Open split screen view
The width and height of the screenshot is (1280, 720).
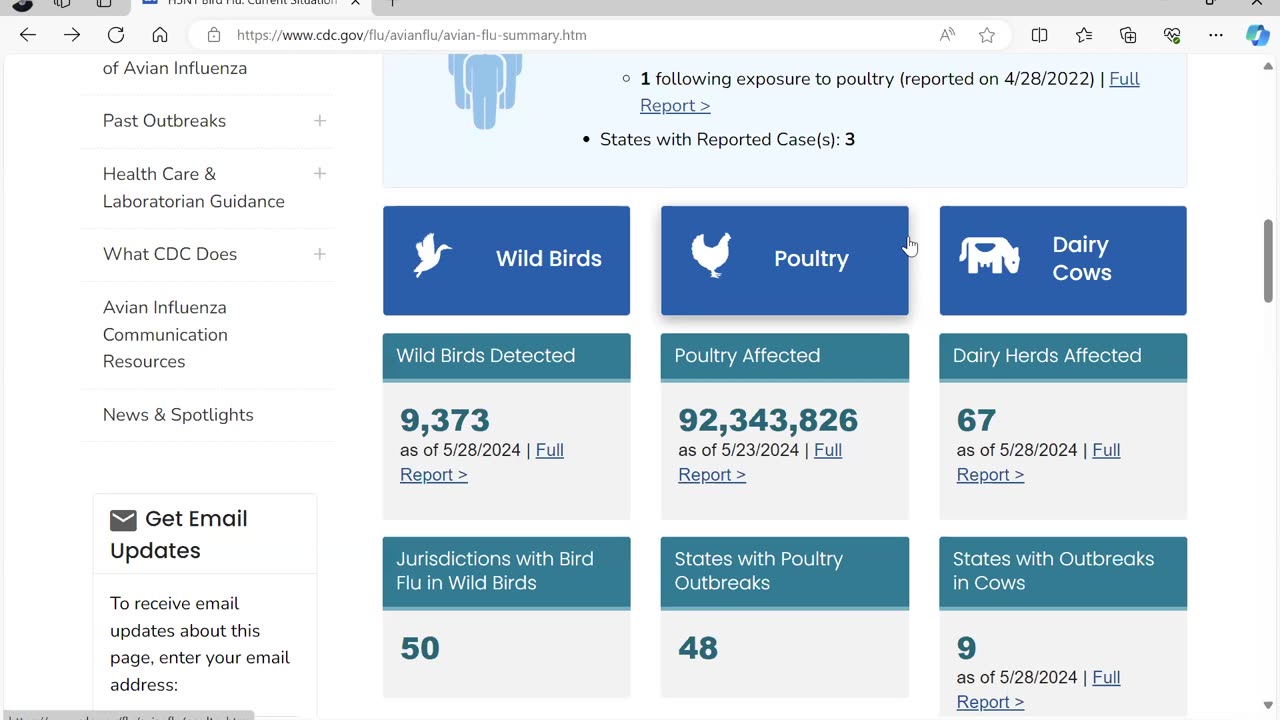pos(1040,35)
